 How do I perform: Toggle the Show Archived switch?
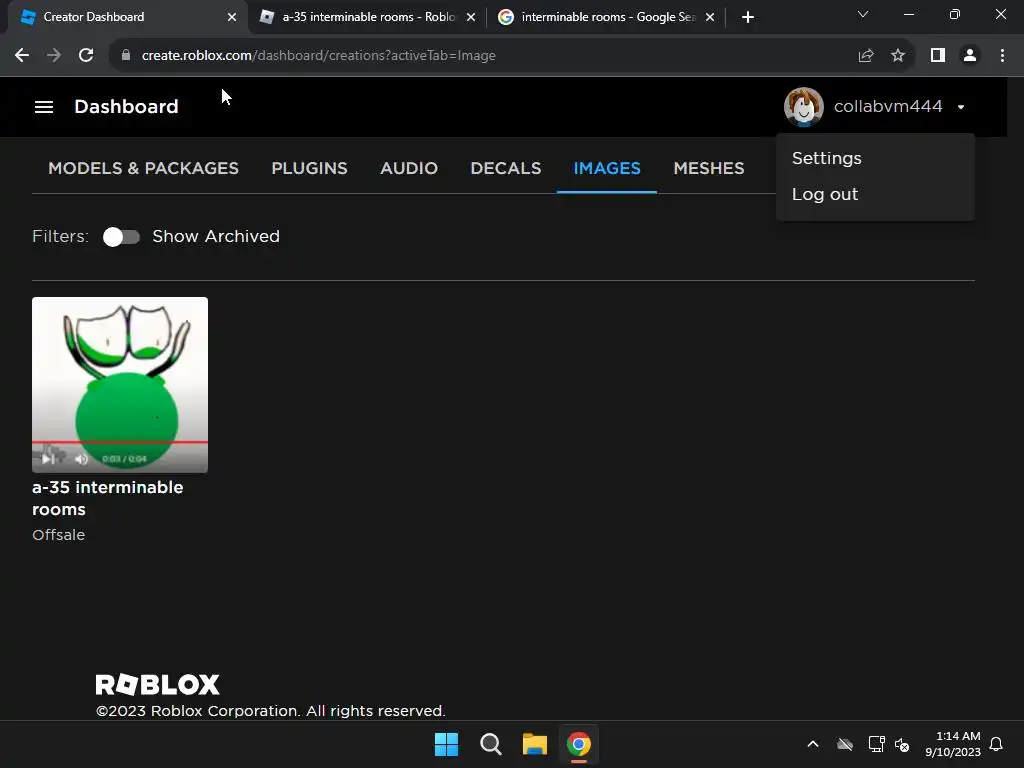coord(121,237)
